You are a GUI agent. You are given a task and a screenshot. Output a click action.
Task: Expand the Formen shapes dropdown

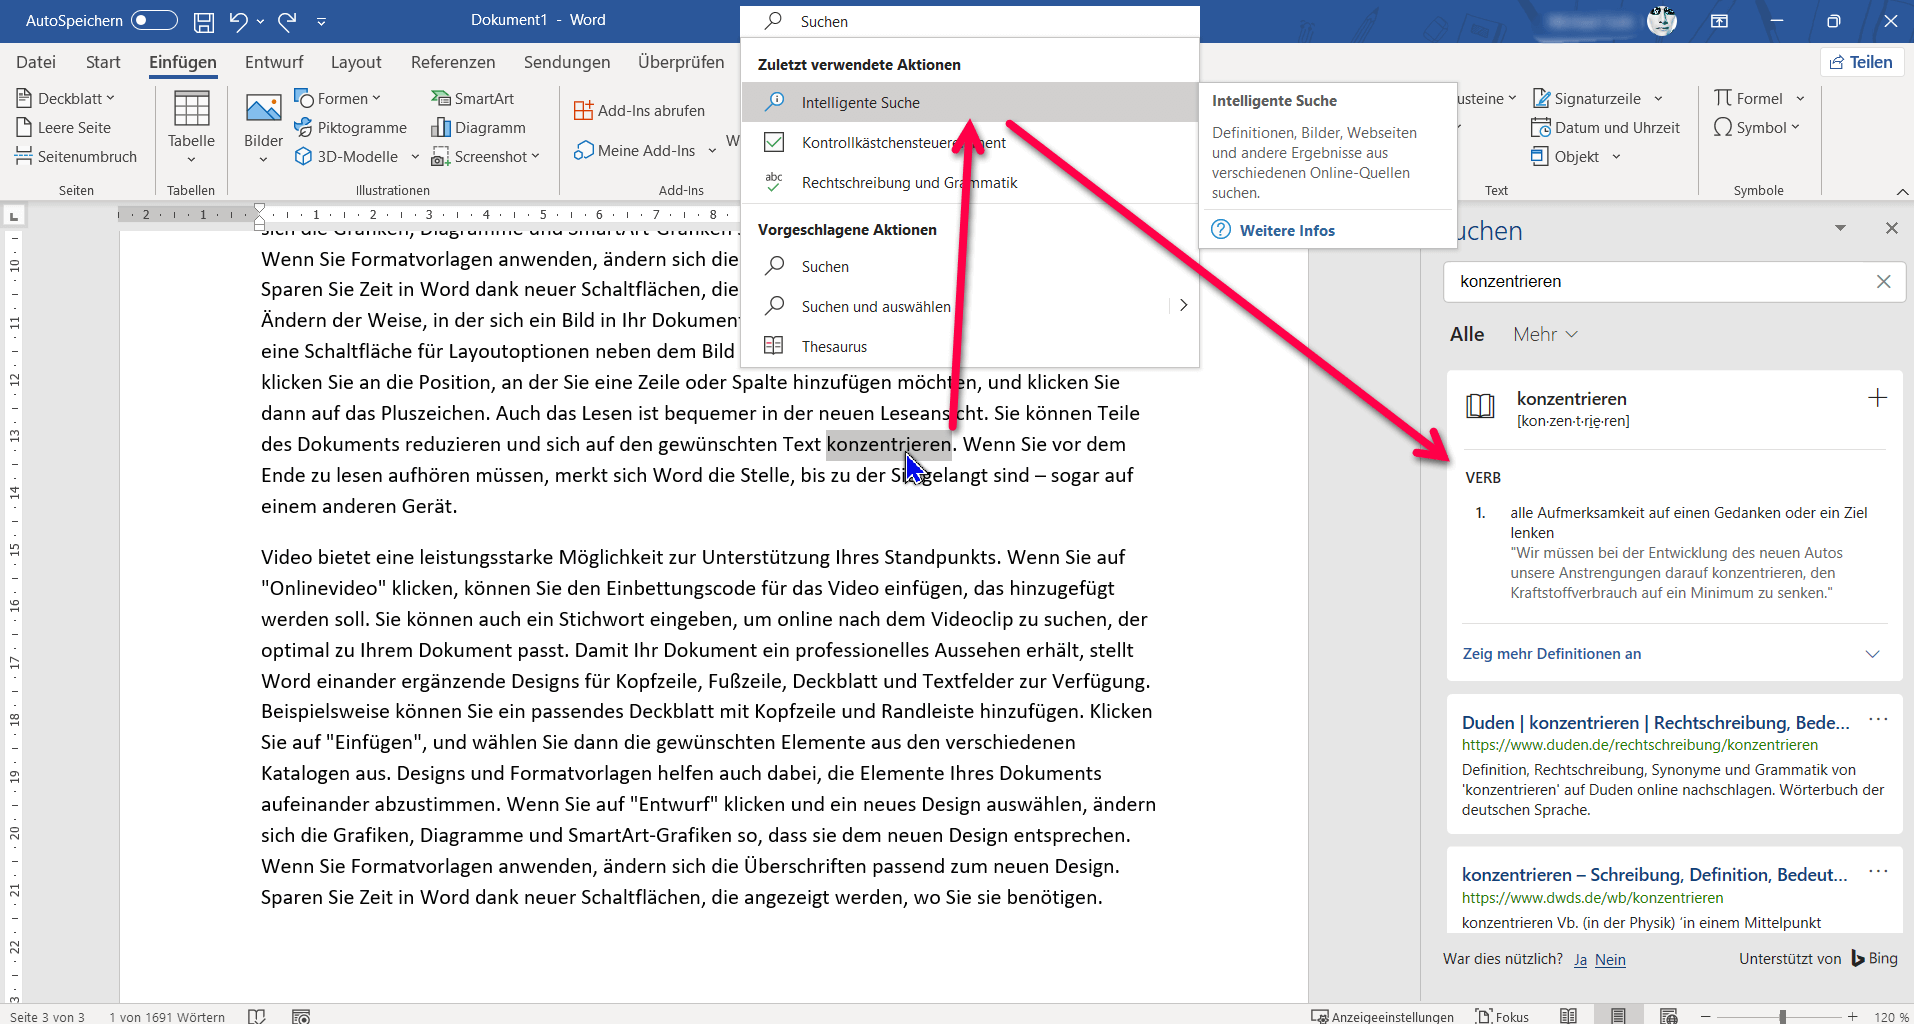376,98
